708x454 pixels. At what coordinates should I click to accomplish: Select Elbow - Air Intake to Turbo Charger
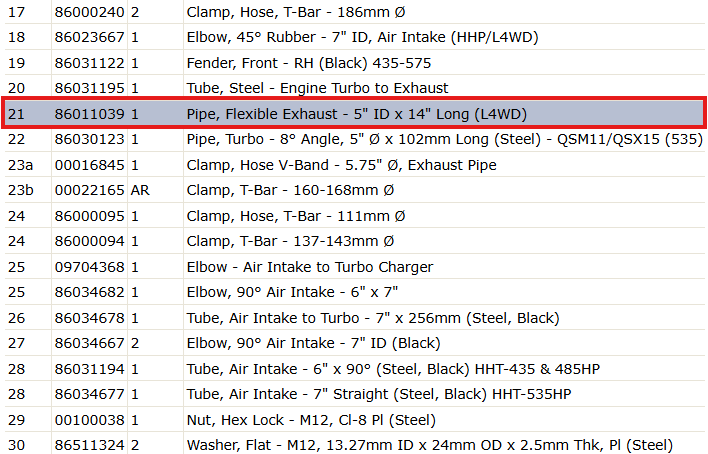click(310, 267)
